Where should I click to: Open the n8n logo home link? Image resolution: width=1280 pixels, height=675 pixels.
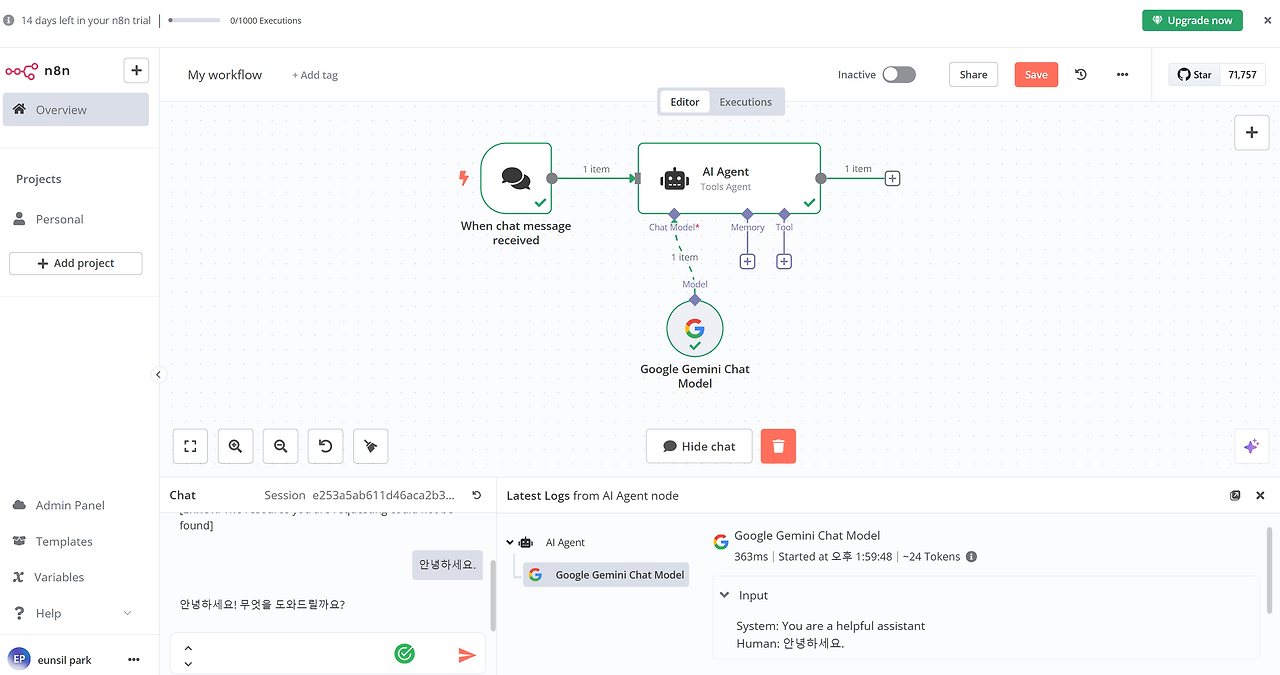pos(38,71)
